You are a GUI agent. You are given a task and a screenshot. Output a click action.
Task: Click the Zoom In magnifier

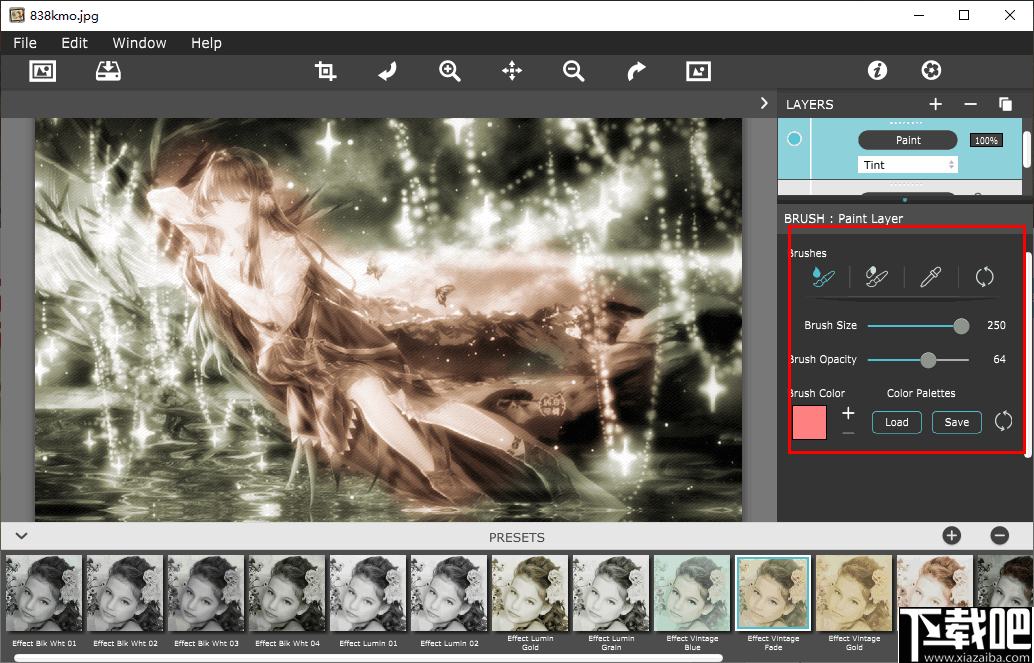(x=450, y=71)
